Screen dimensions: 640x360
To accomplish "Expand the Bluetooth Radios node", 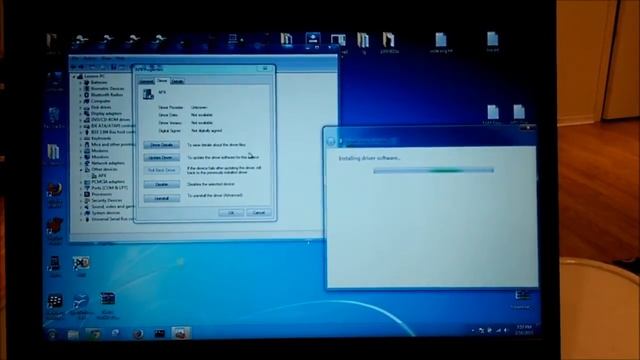I will tap(81, 95).
